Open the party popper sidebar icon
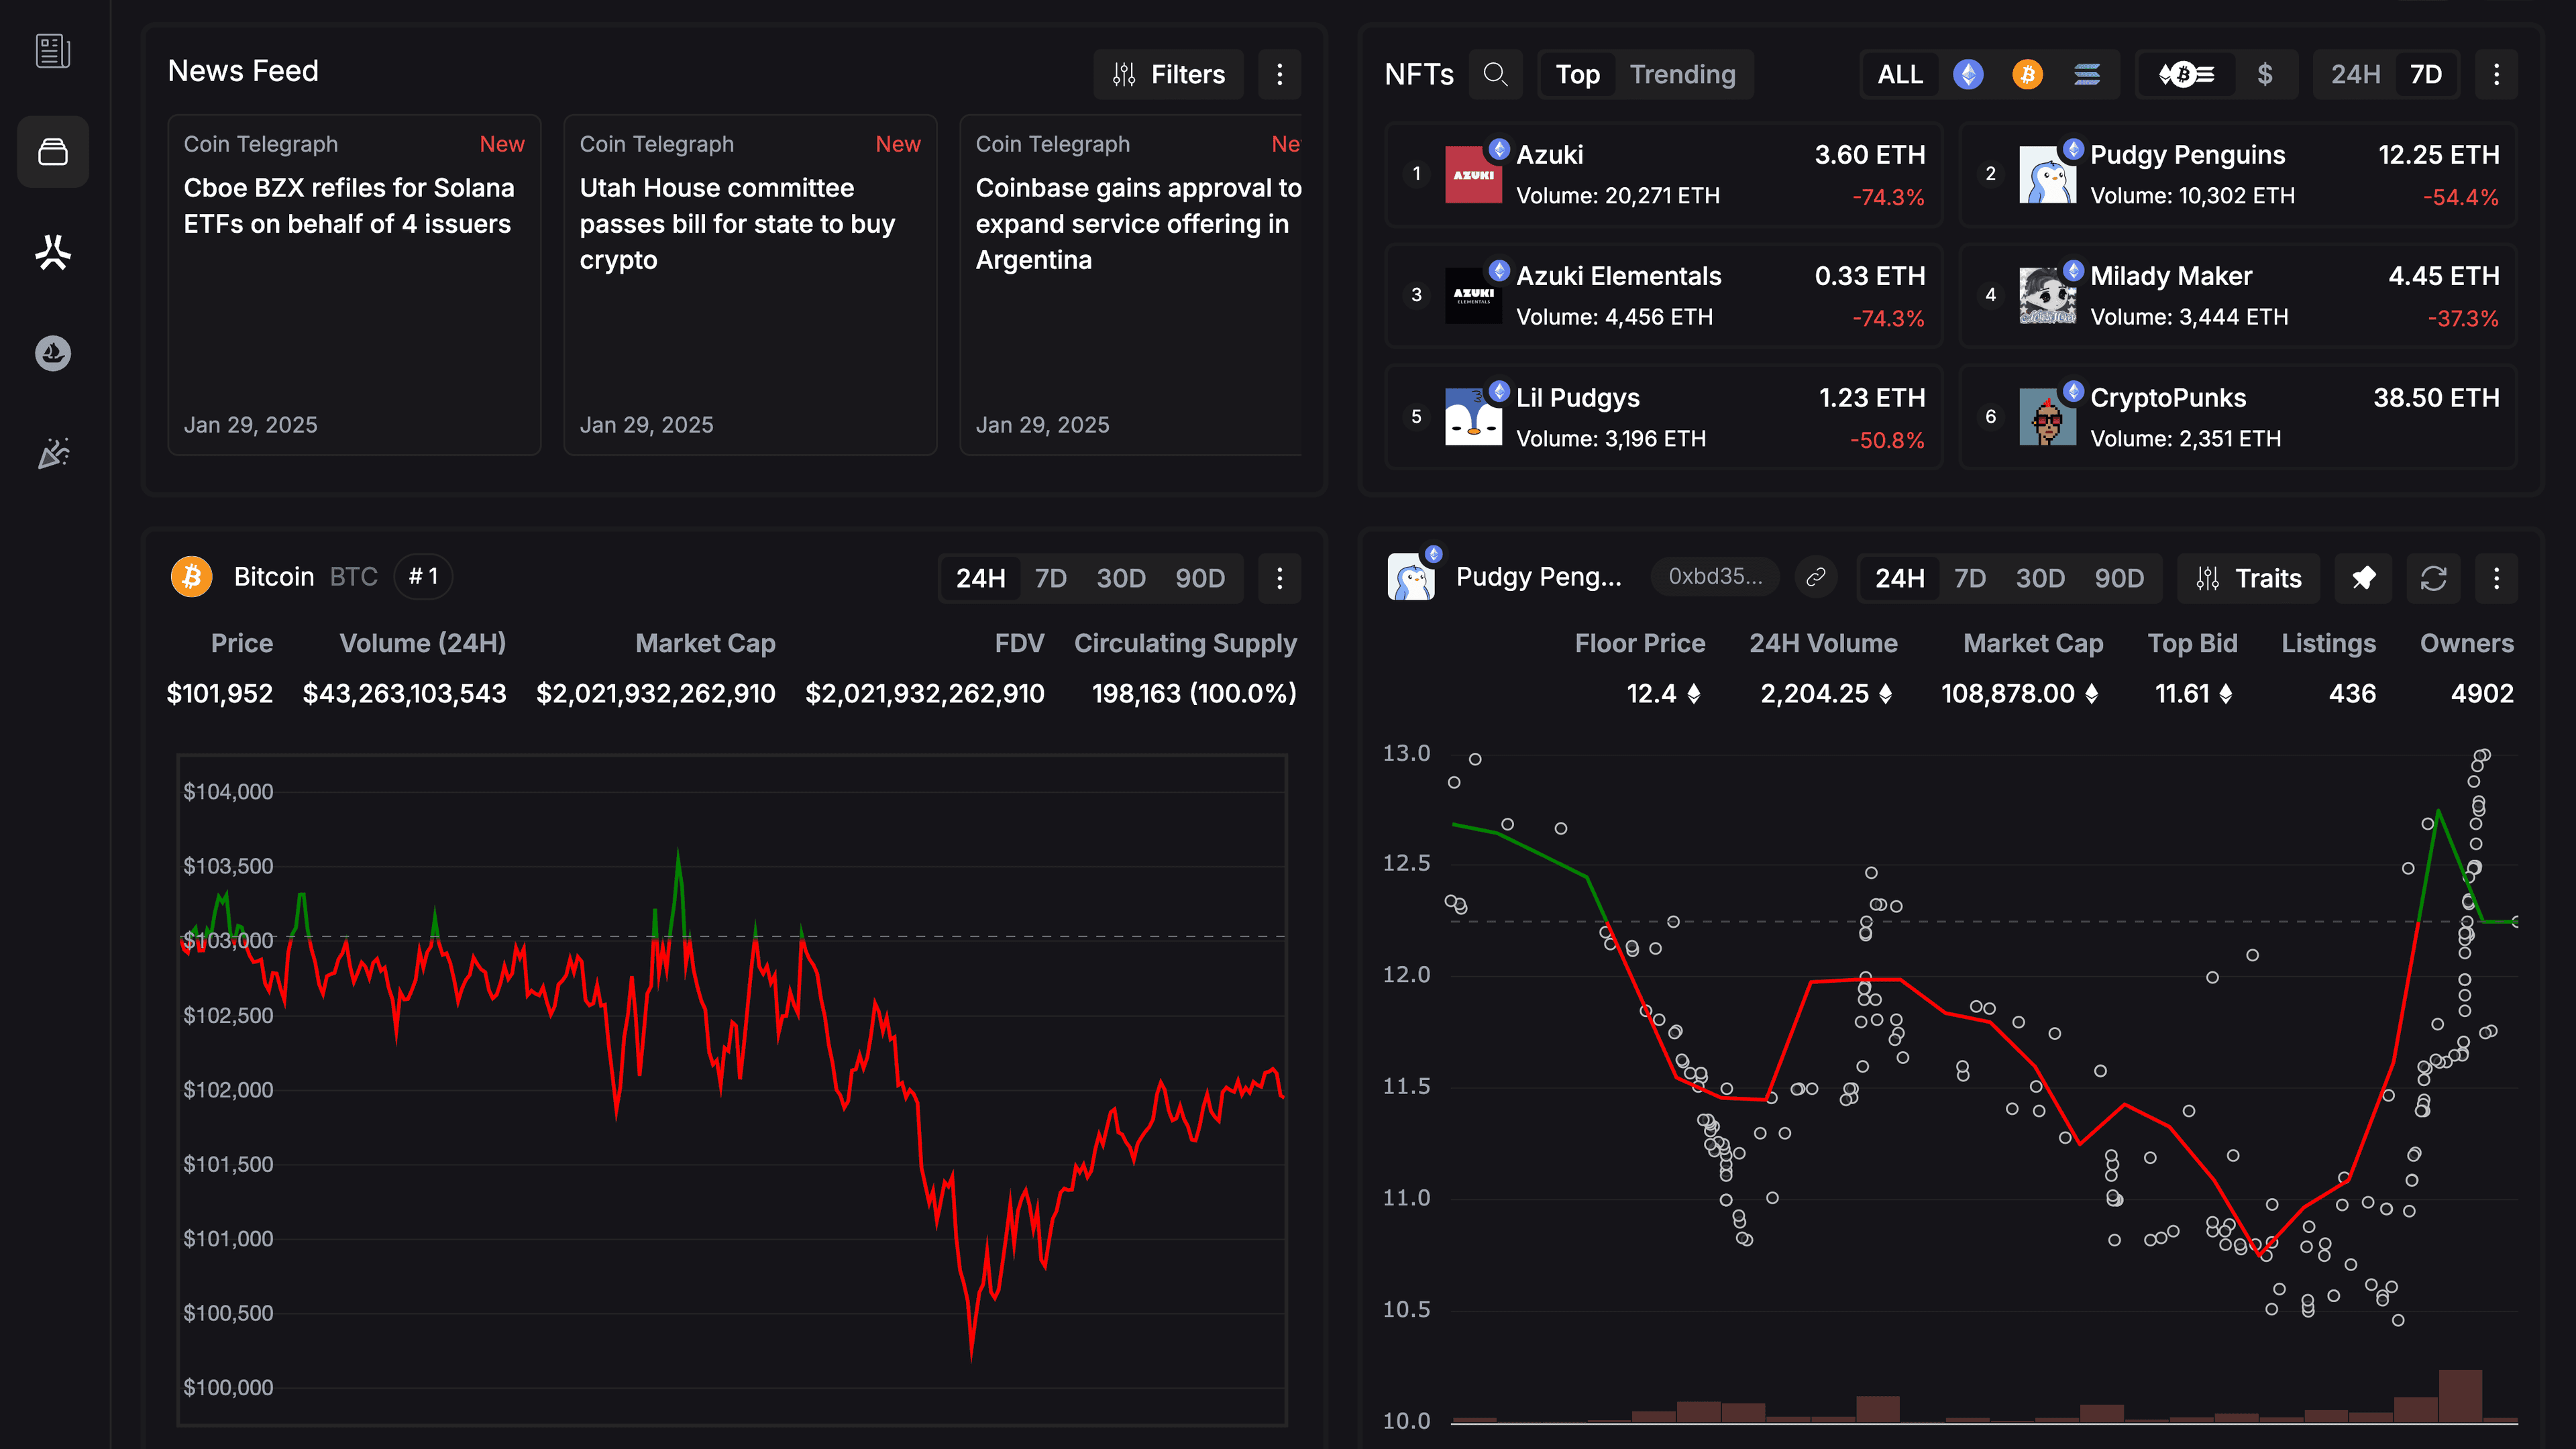 (x=53, y=453)
